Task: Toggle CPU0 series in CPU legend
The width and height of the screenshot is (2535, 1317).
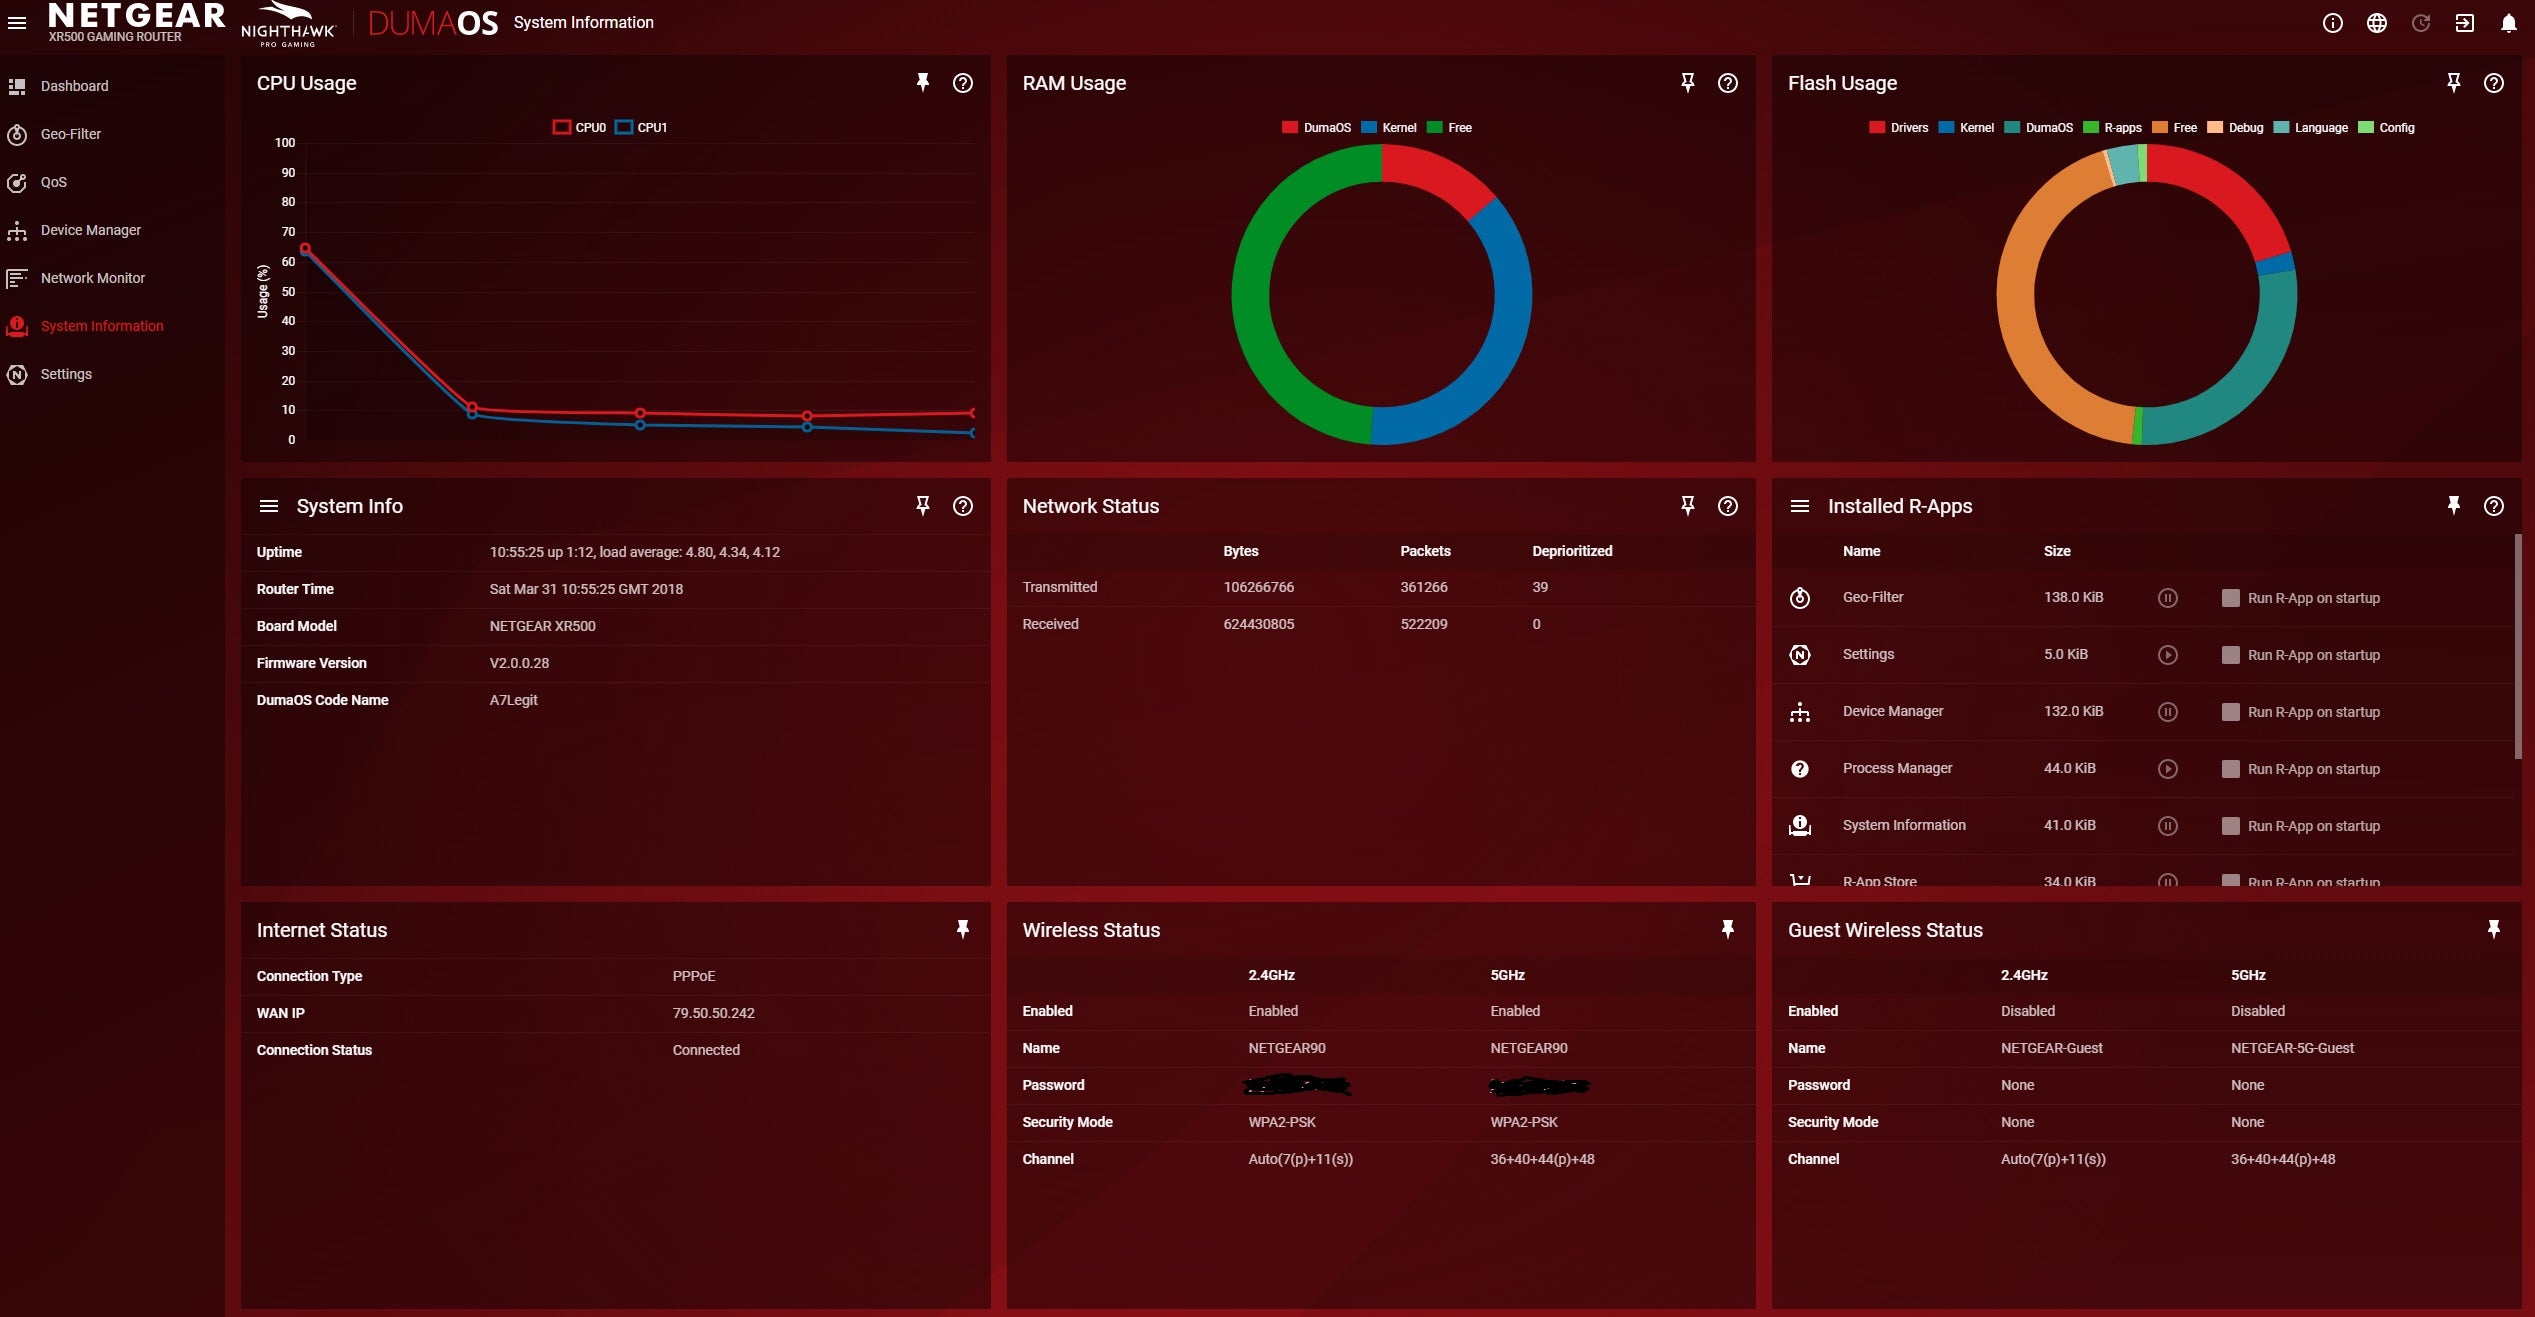Action: click(x=579, y=127)
